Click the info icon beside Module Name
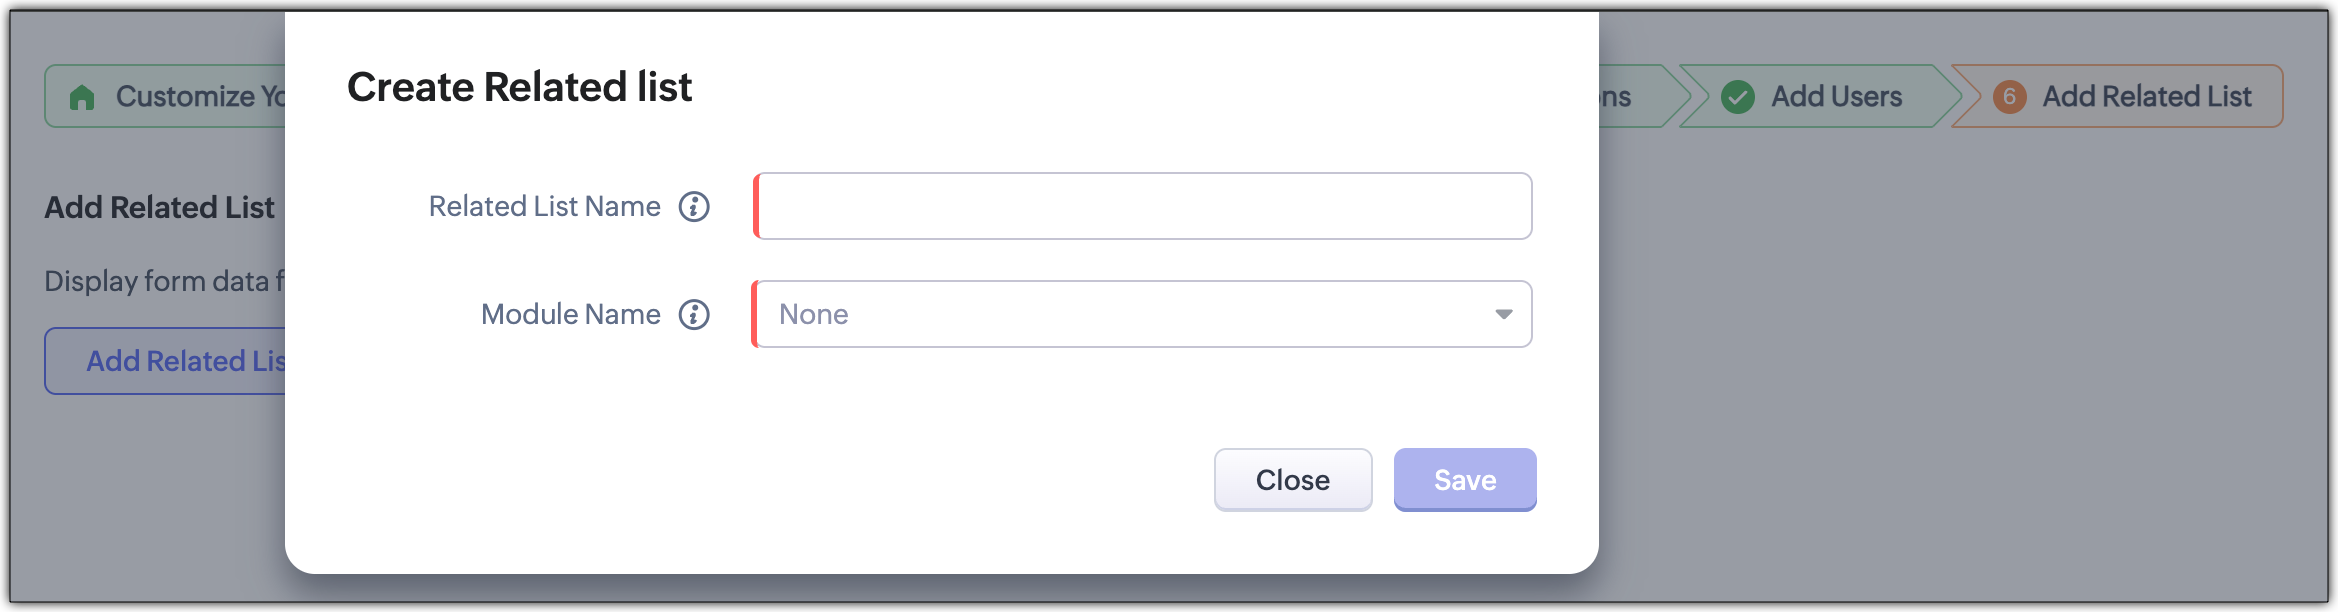 694,315
